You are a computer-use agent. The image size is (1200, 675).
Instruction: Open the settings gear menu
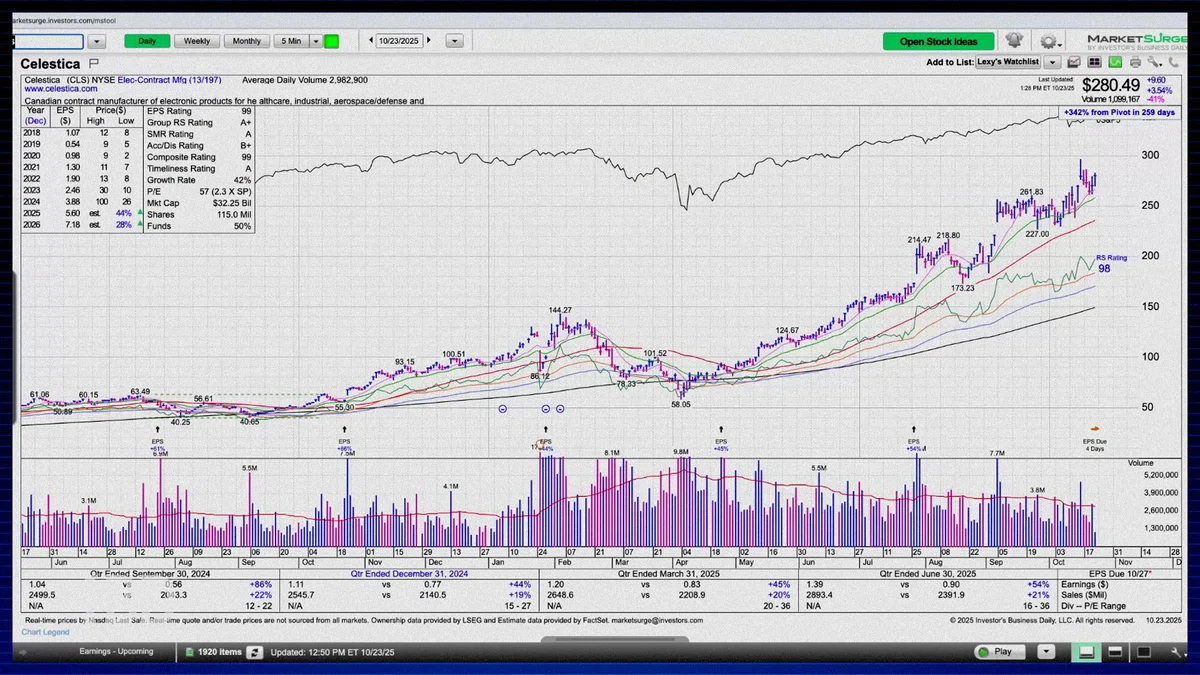(1049, 41)
